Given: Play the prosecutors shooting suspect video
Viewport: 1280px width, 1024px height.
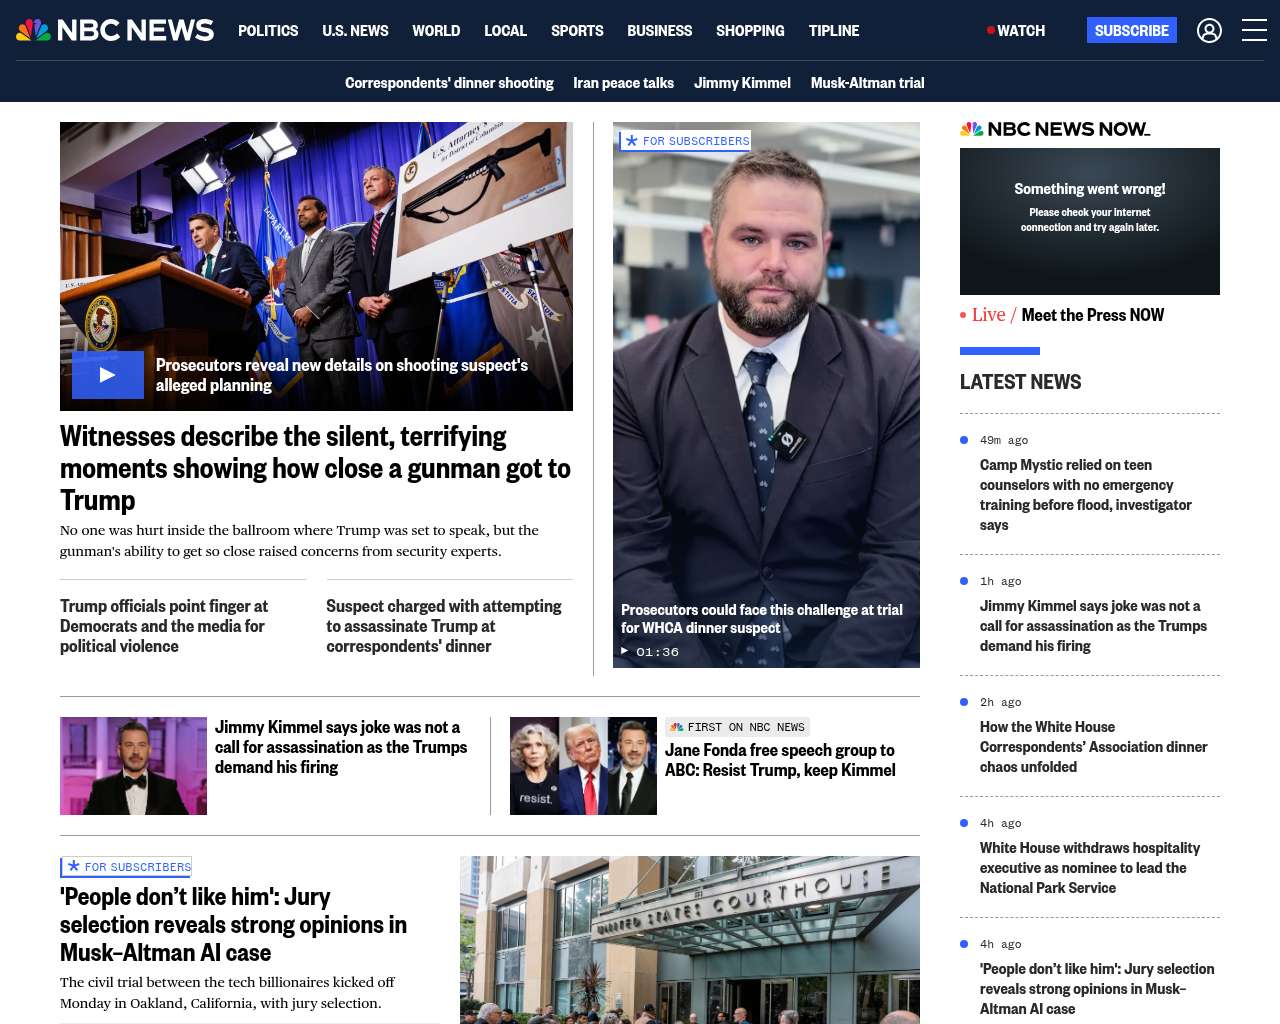Looking at the screenshot, I should pyautogui.click(x=108, y=375).
